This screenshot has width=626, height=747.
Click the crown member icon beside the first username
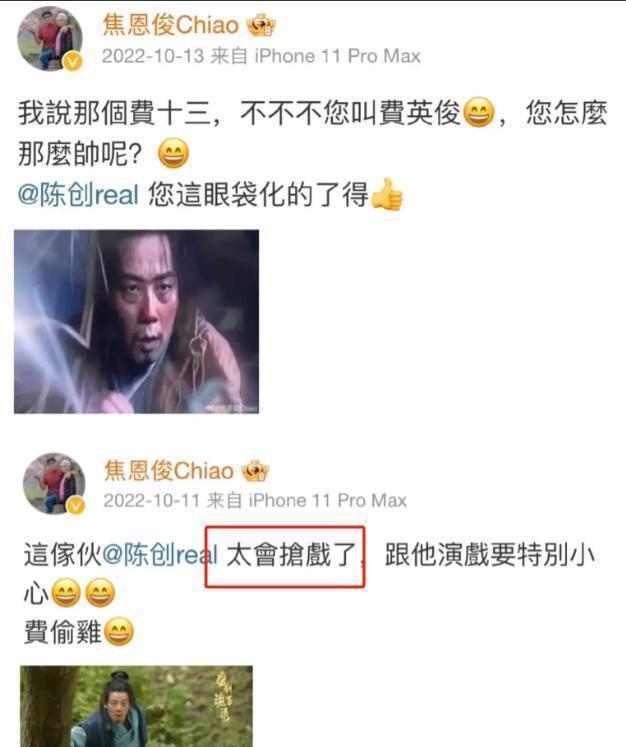click(x=262, y=25)
